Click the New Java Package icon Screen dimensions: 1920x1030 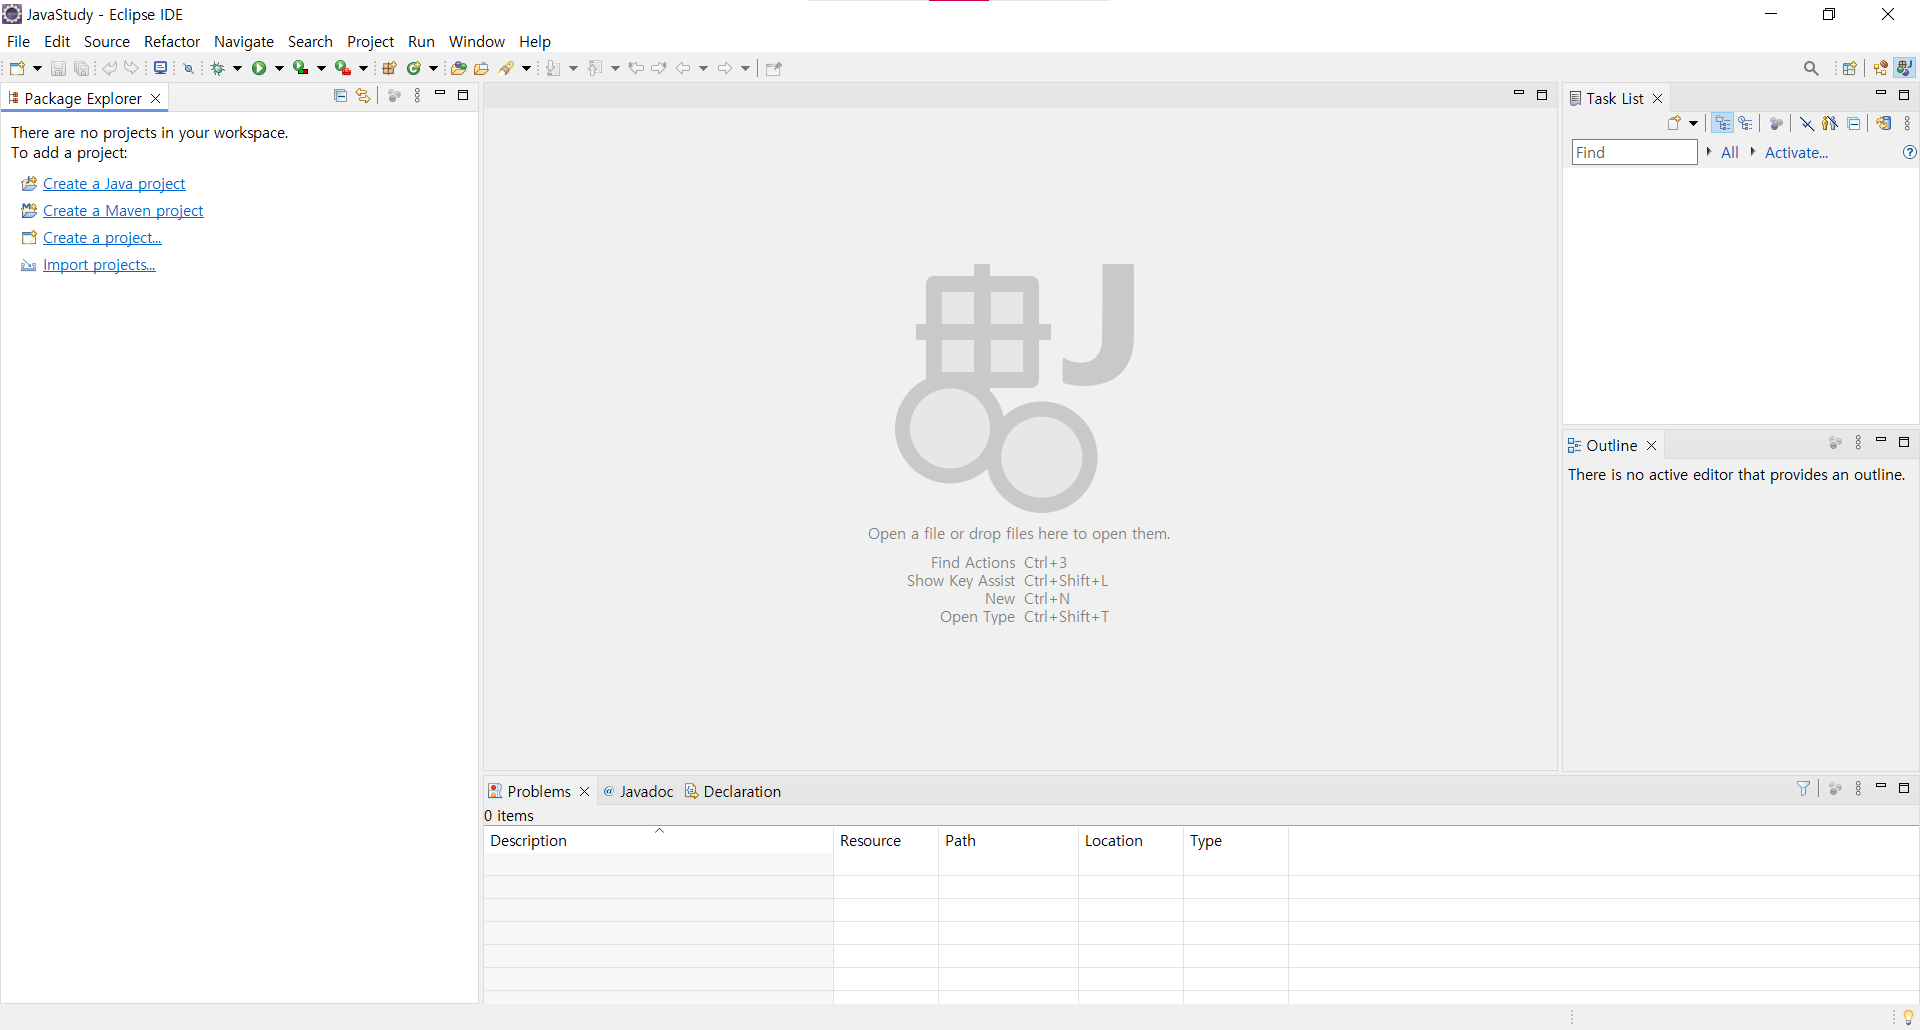tap(390, 68)
